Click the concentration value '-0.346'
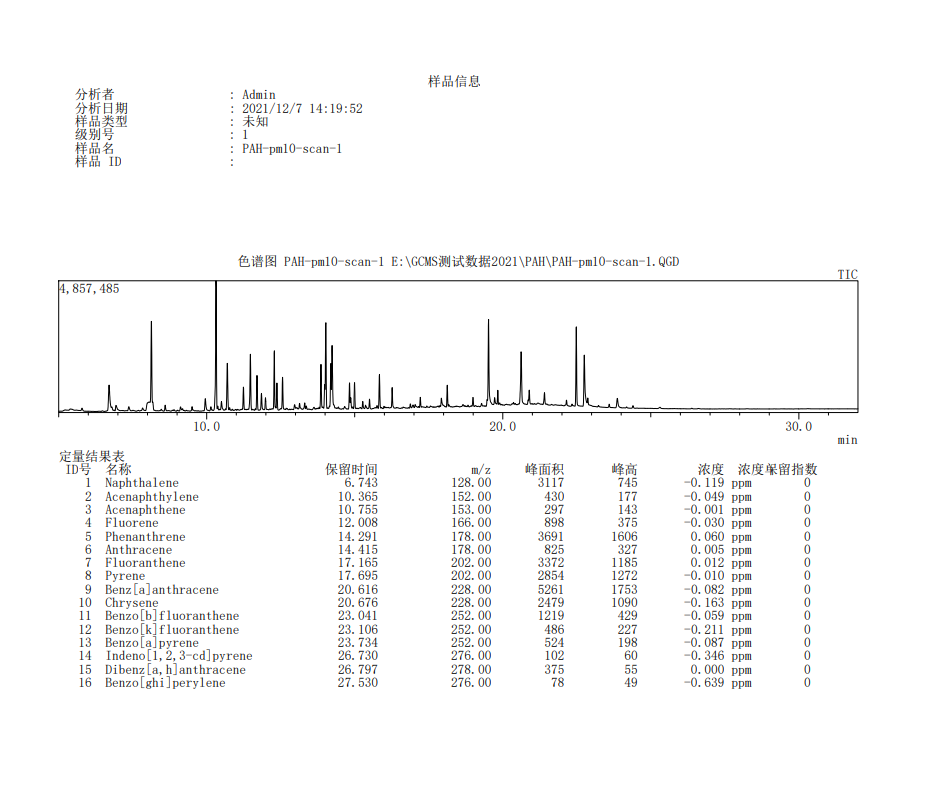The width and height of the screenshot is (931, 794). (x=704, y=656)
